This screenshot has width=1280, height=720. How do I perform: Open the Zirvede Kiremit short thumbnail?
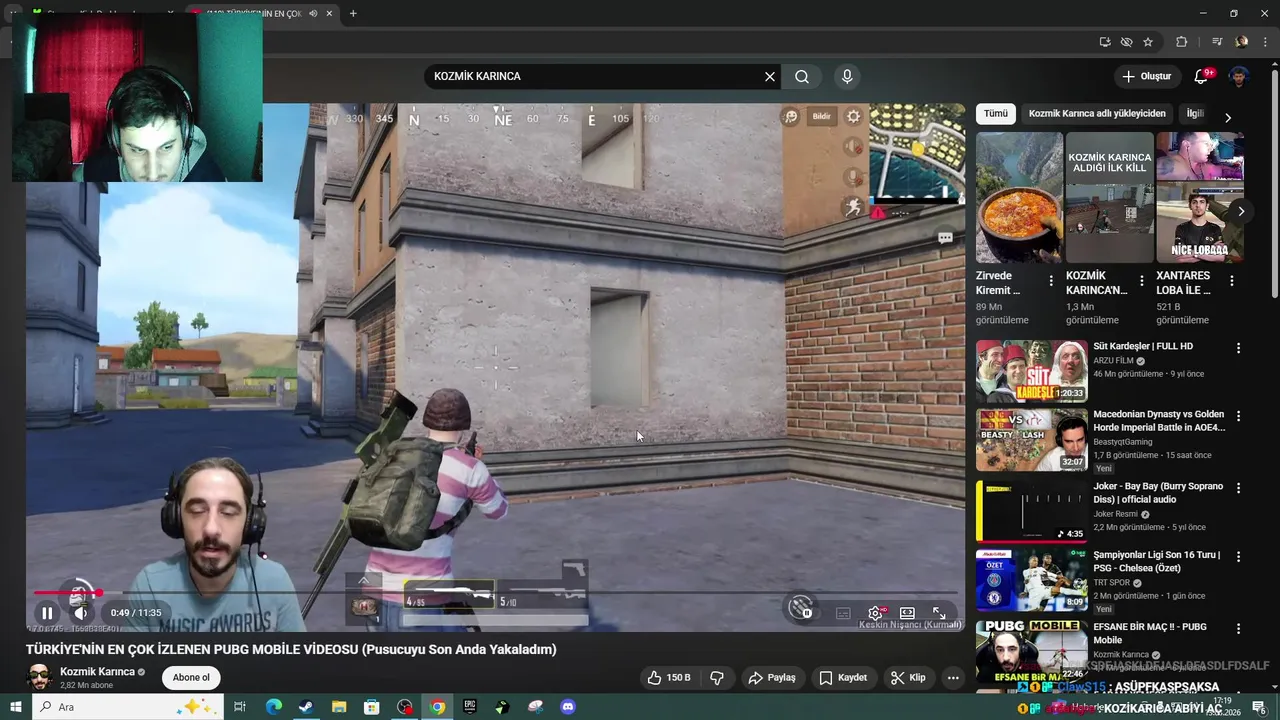point(1019,197)
